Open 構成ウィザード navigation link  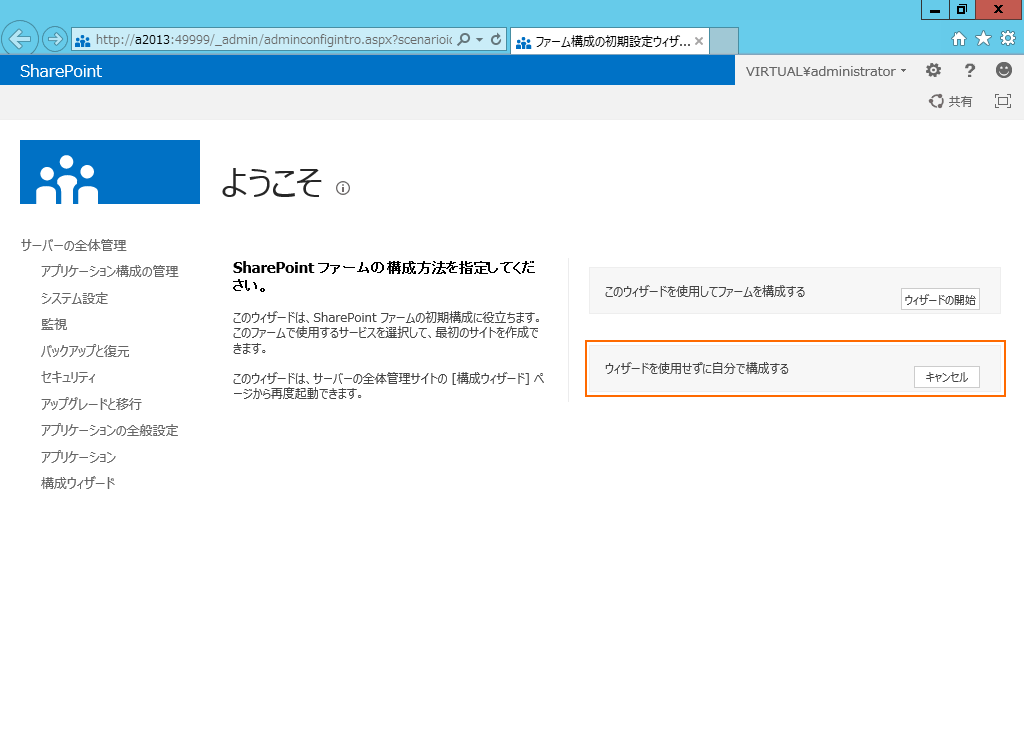tap(78, 483)
